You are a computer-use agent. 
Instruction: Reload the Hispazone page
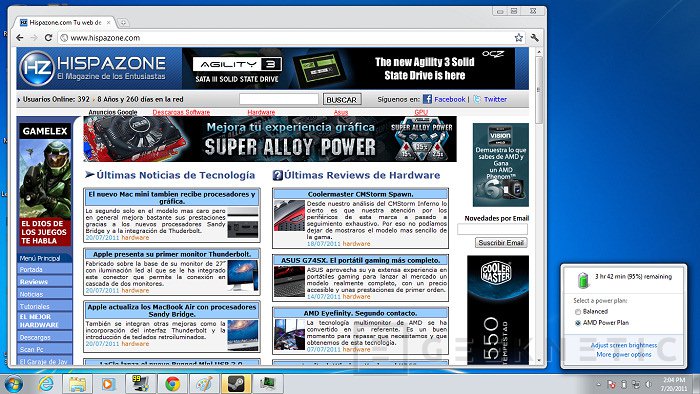[x=48, y=38]
